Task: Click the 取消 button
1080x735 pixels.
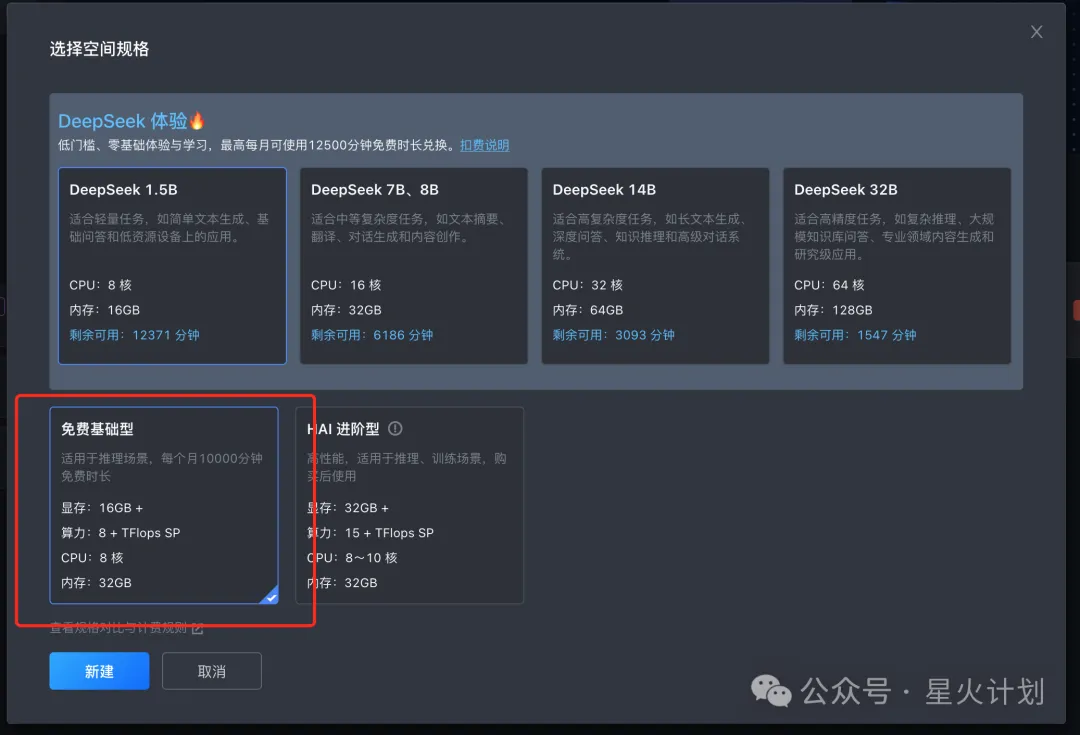Action: pyautogui.click(x=211, y=671)
